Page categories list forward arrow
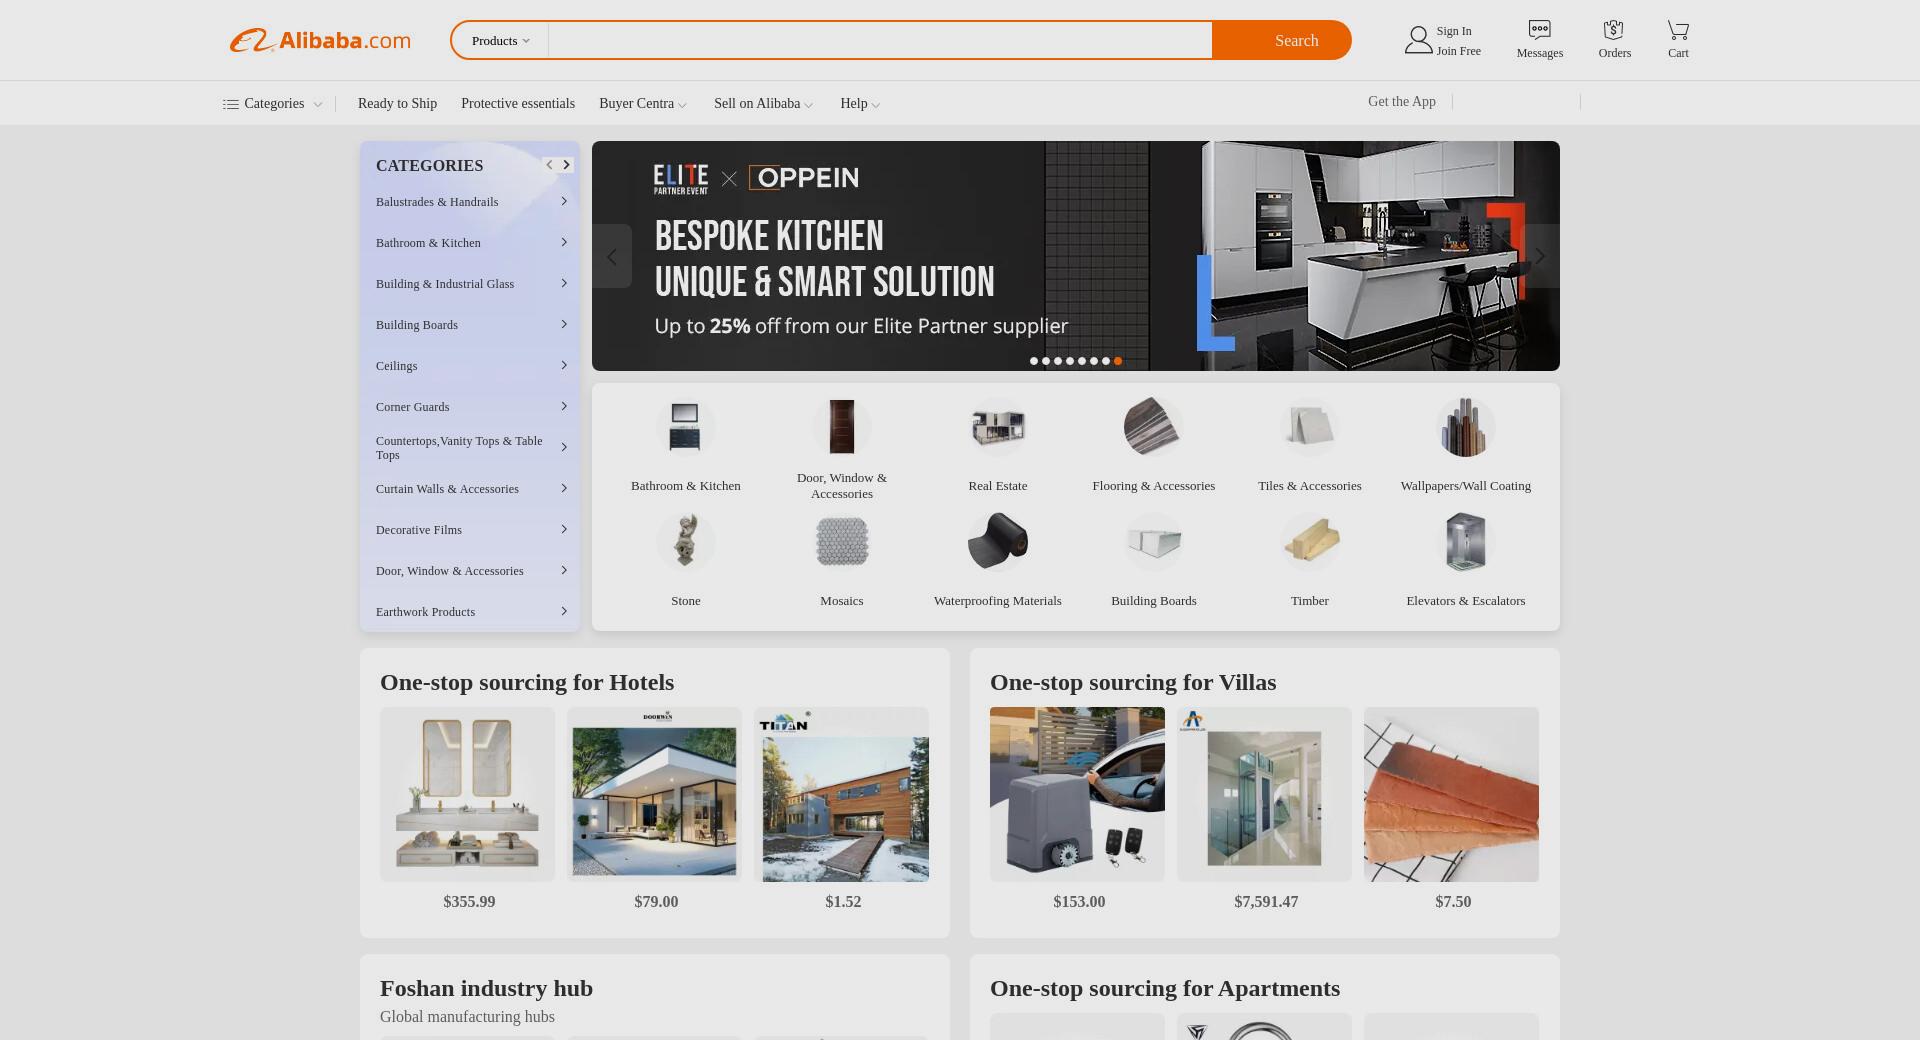 [x=566, y=165]
